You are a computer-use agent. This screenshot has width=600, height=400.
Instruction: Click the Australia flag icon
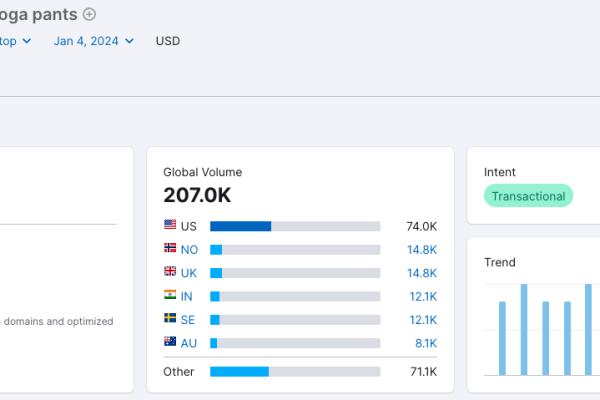170,341
